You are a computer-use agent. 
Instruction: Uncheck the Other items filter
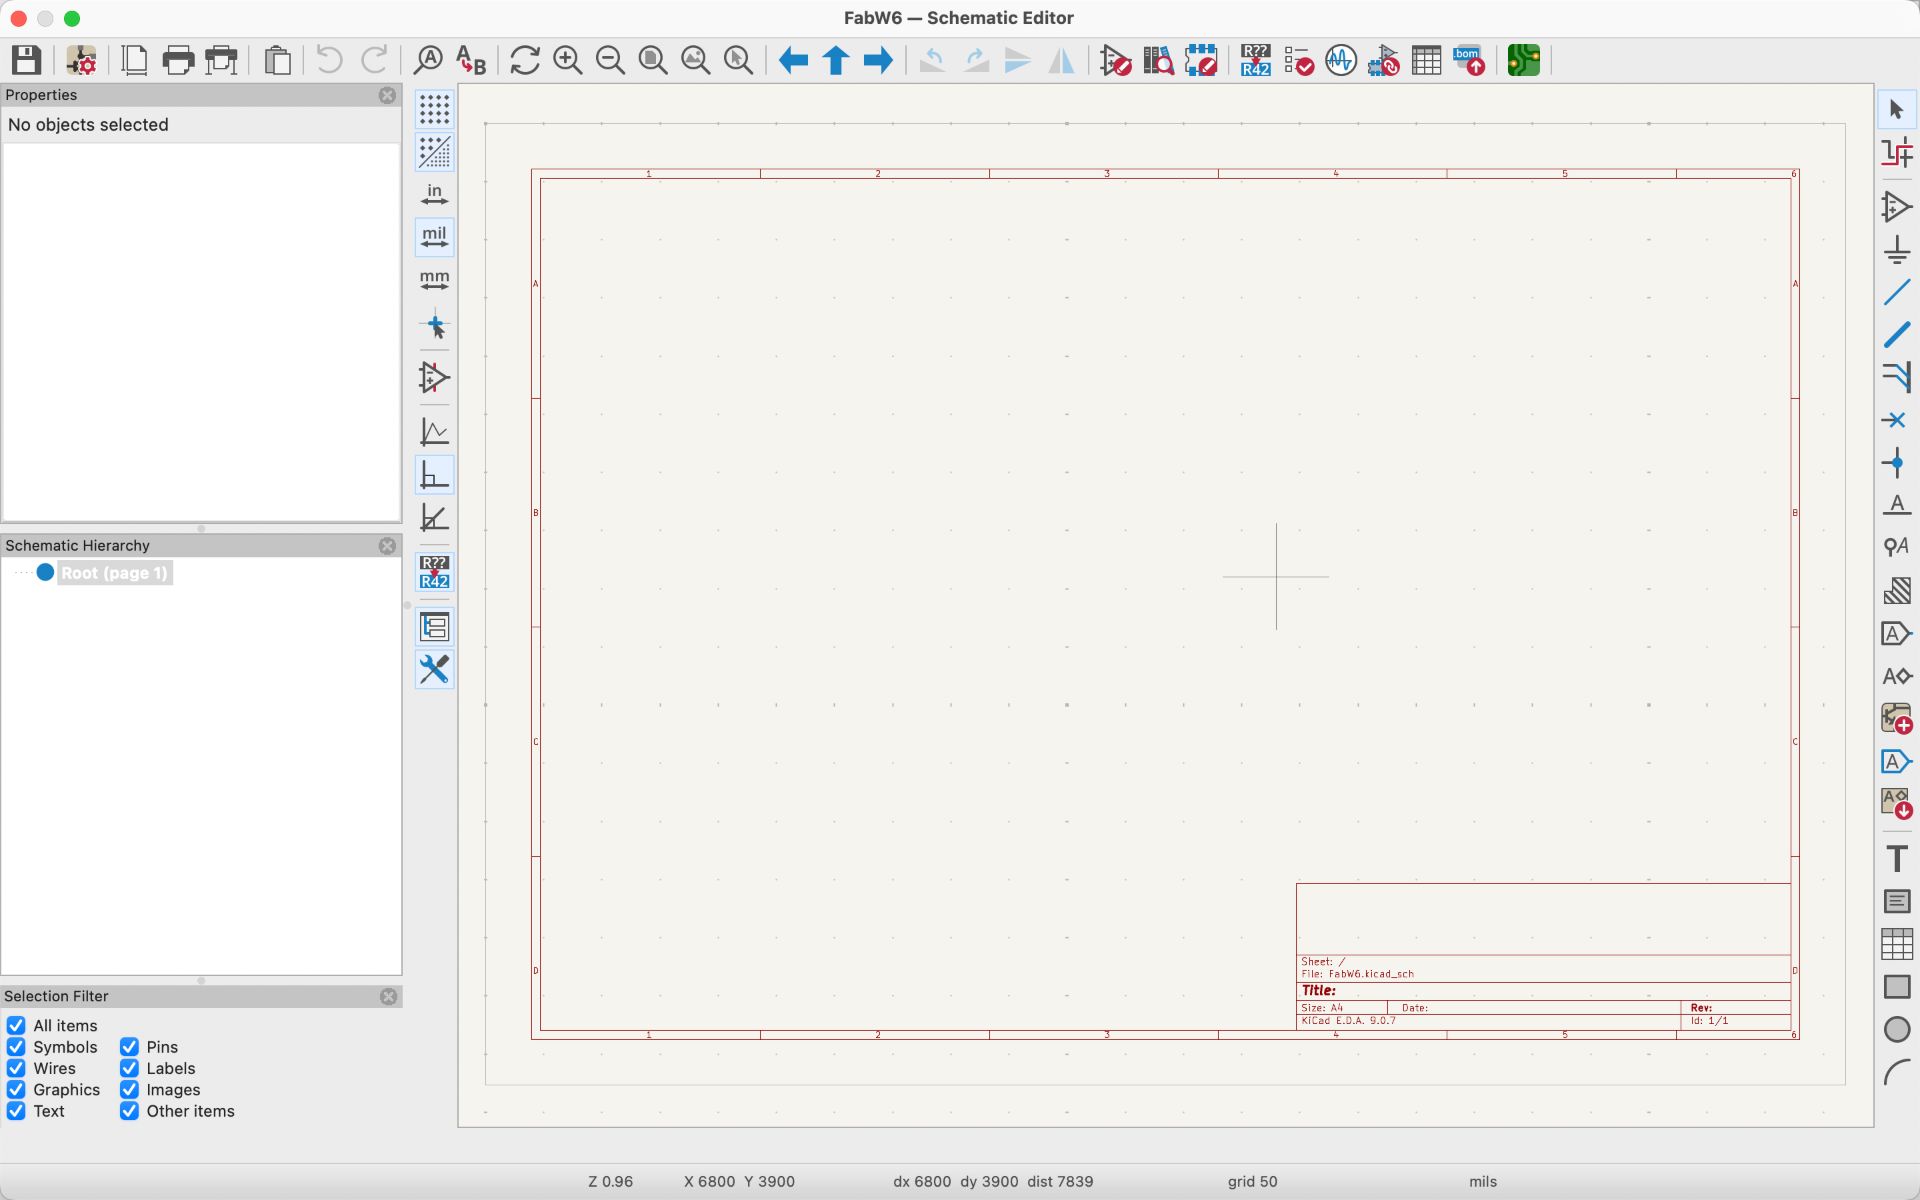(129, 1111)
